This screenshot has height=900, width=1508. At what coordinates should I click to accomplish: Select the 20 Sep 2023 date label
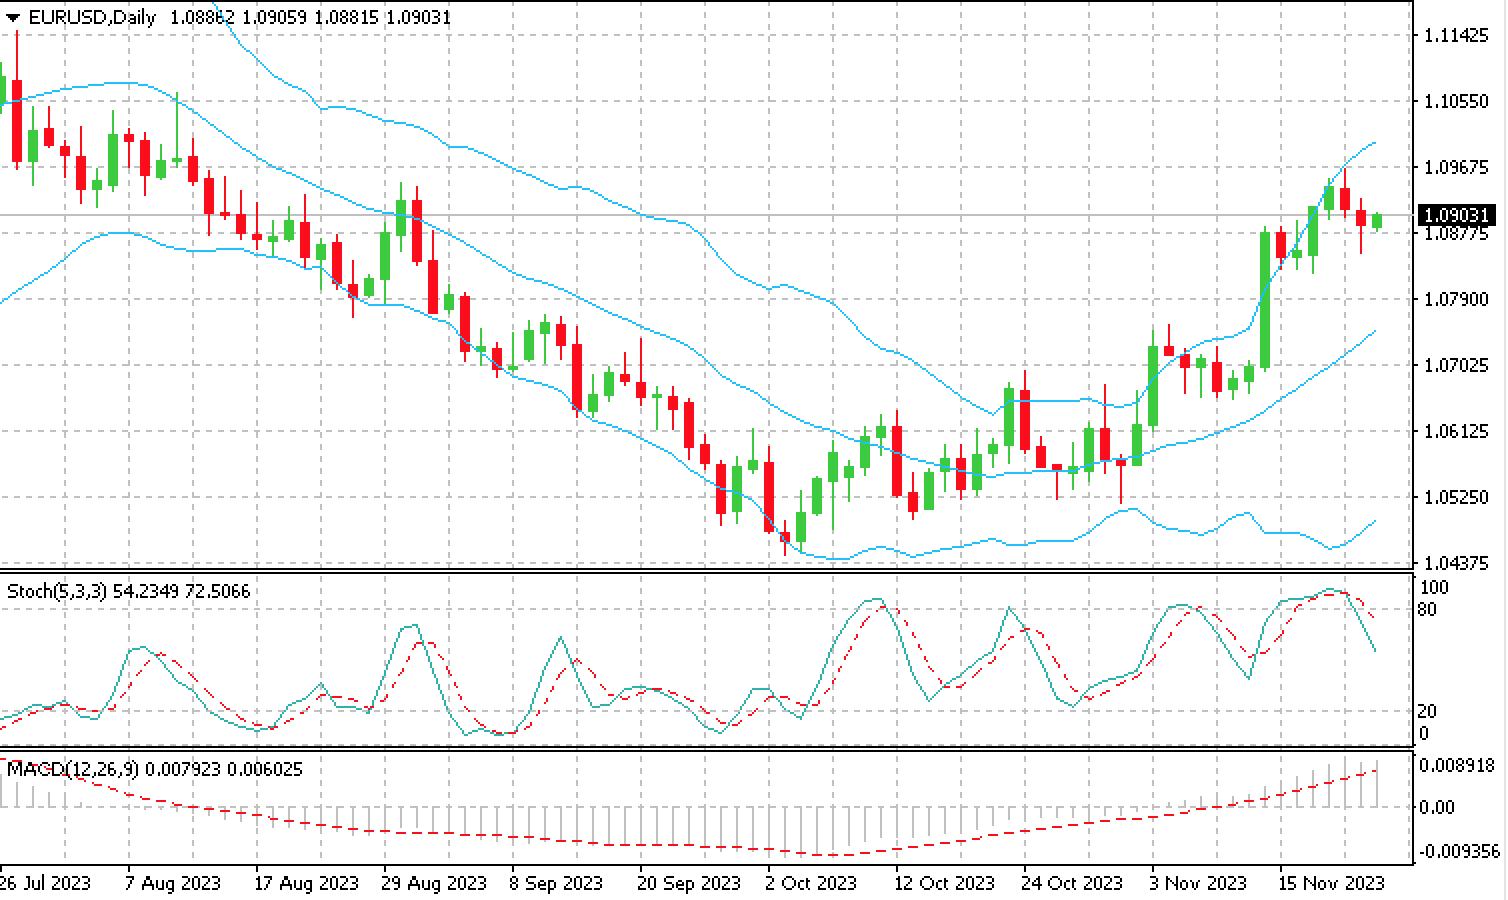click(x=690, y=883)
